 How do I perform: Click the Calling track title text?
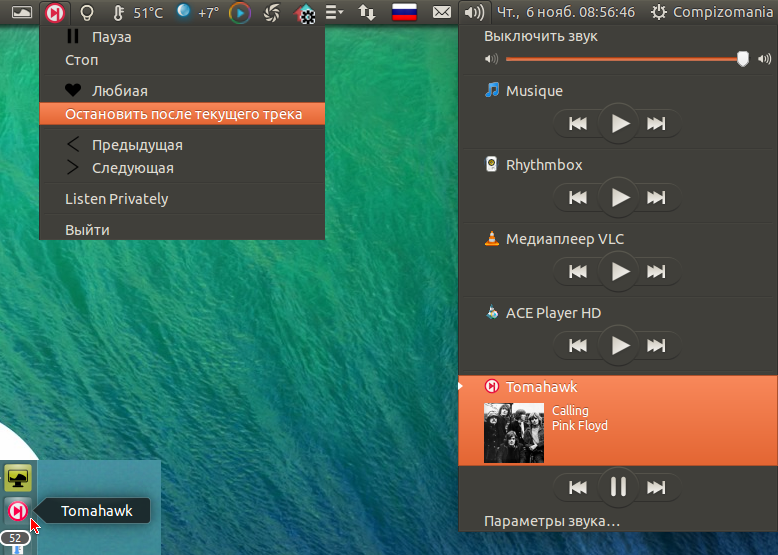coord(570,410)
